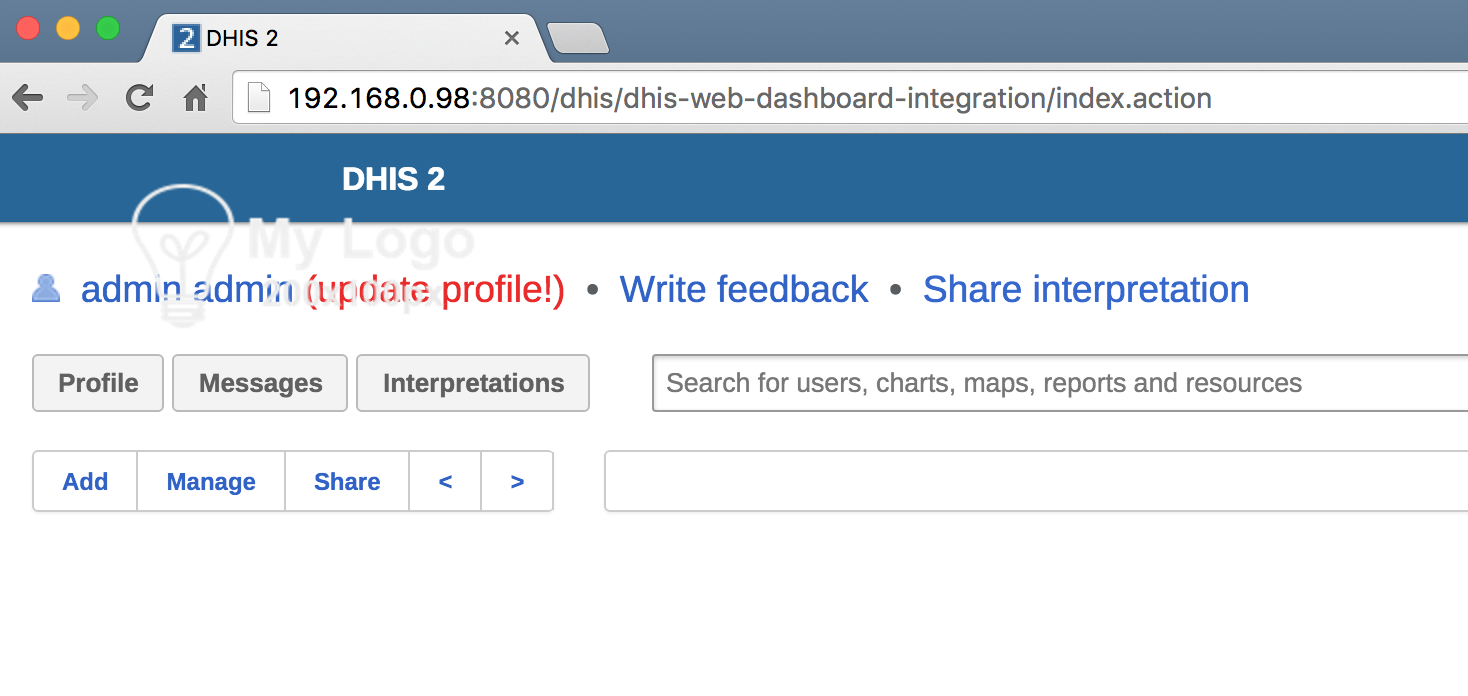The height and width of the screenshot is (696, 1468).
Task: Click the page info icon in address bar
Action: tap(259, 98)
